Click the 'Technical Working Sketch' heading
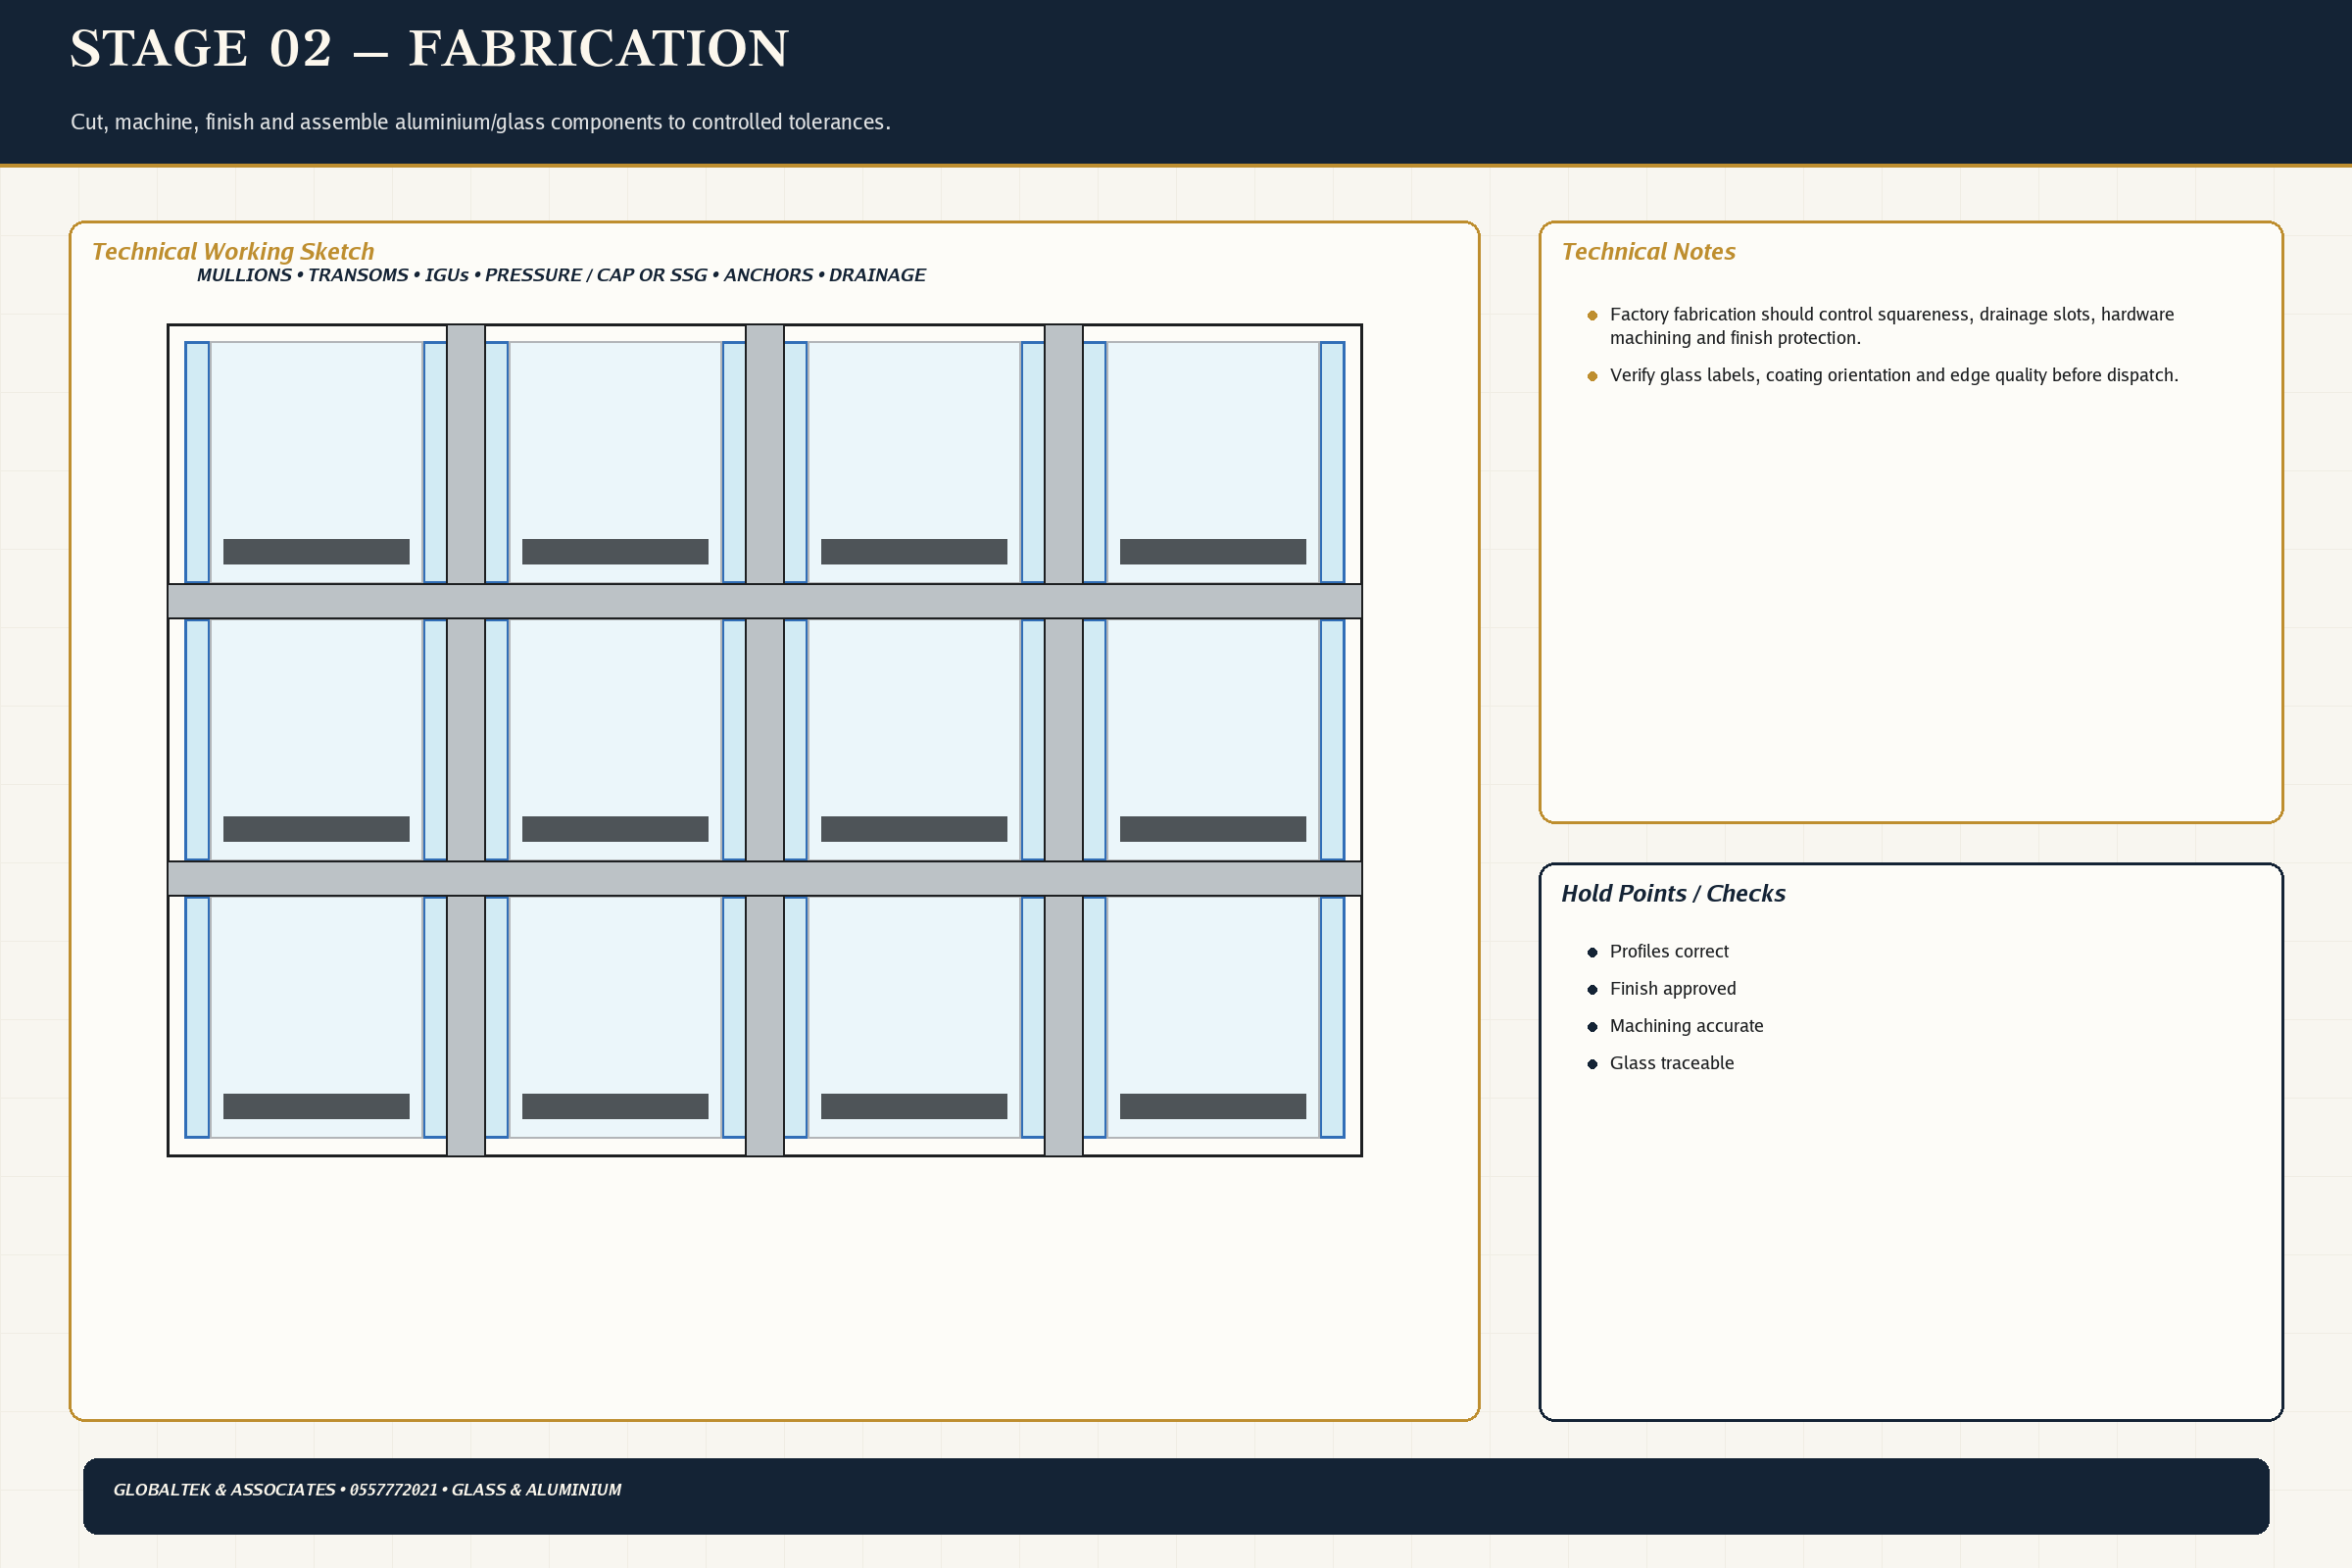This screenshot has height=1568, width=2352. click(x=233, y=251)
